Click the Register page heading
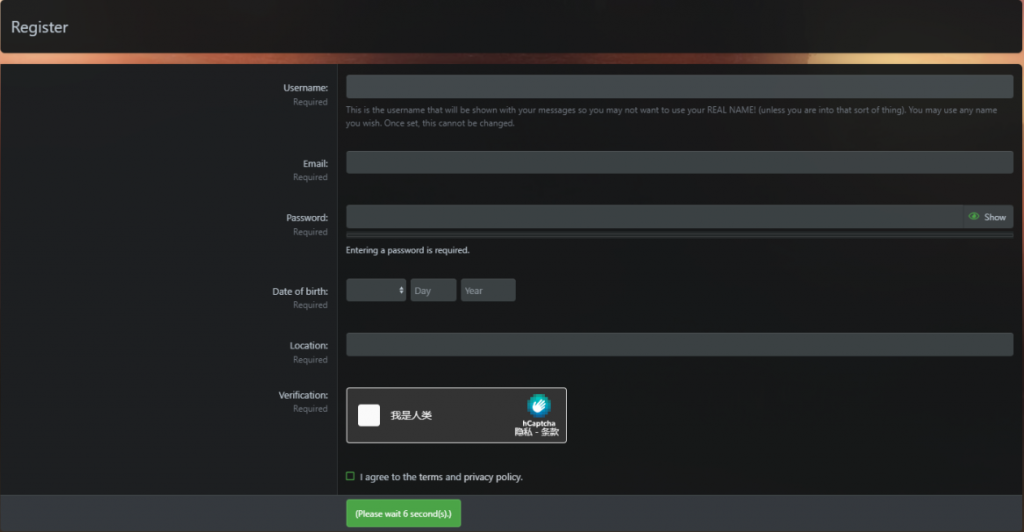This screenshot has width=1024, height=532. click(x=39, y=27)
